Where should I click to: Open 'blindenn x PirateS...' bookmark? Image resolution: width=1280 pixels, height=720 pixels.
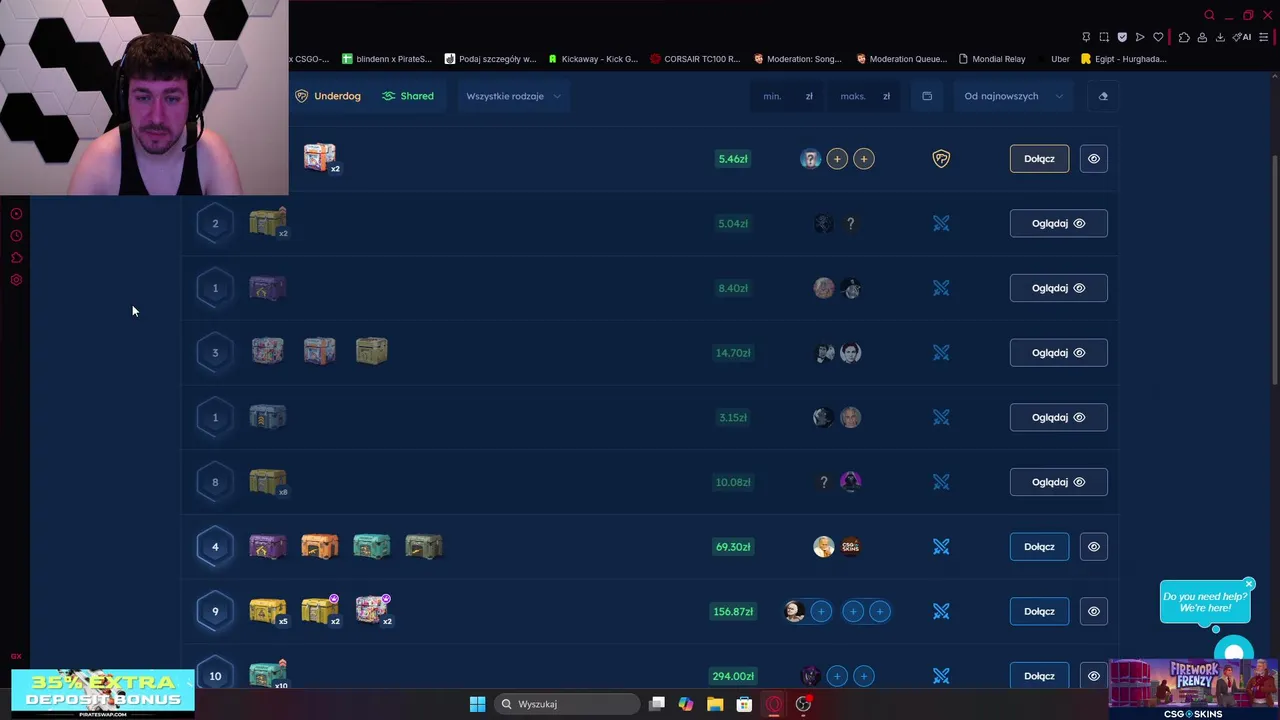click(387, 59)
